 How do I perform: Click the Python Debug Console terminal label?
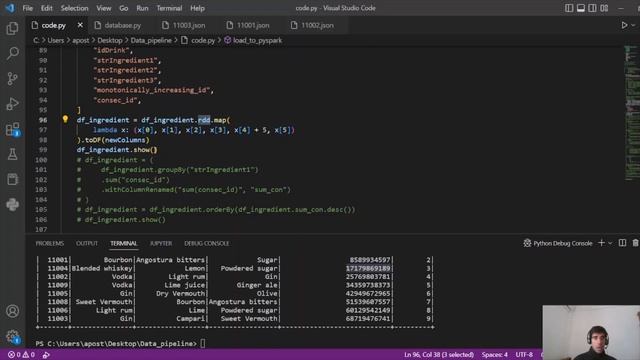click(558, 243)
